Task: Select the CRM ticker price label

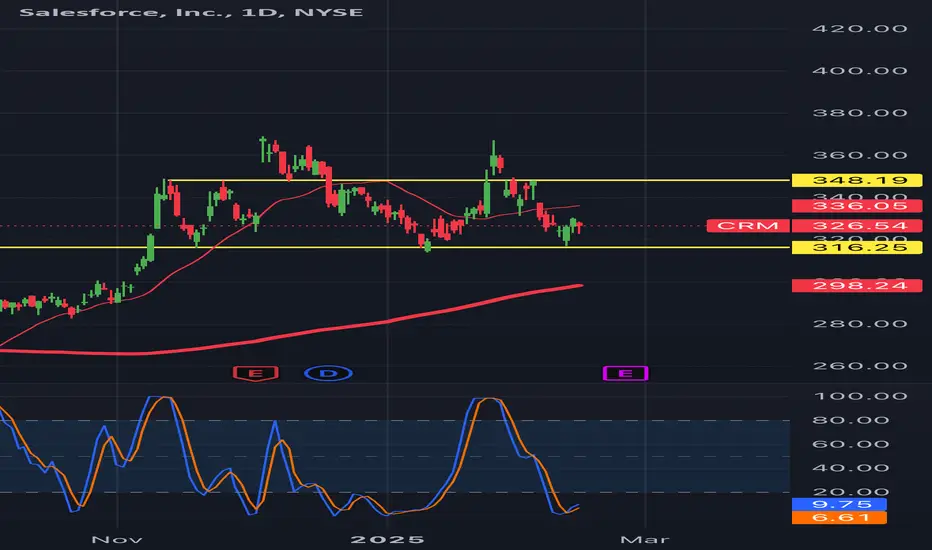Action: 748,226
